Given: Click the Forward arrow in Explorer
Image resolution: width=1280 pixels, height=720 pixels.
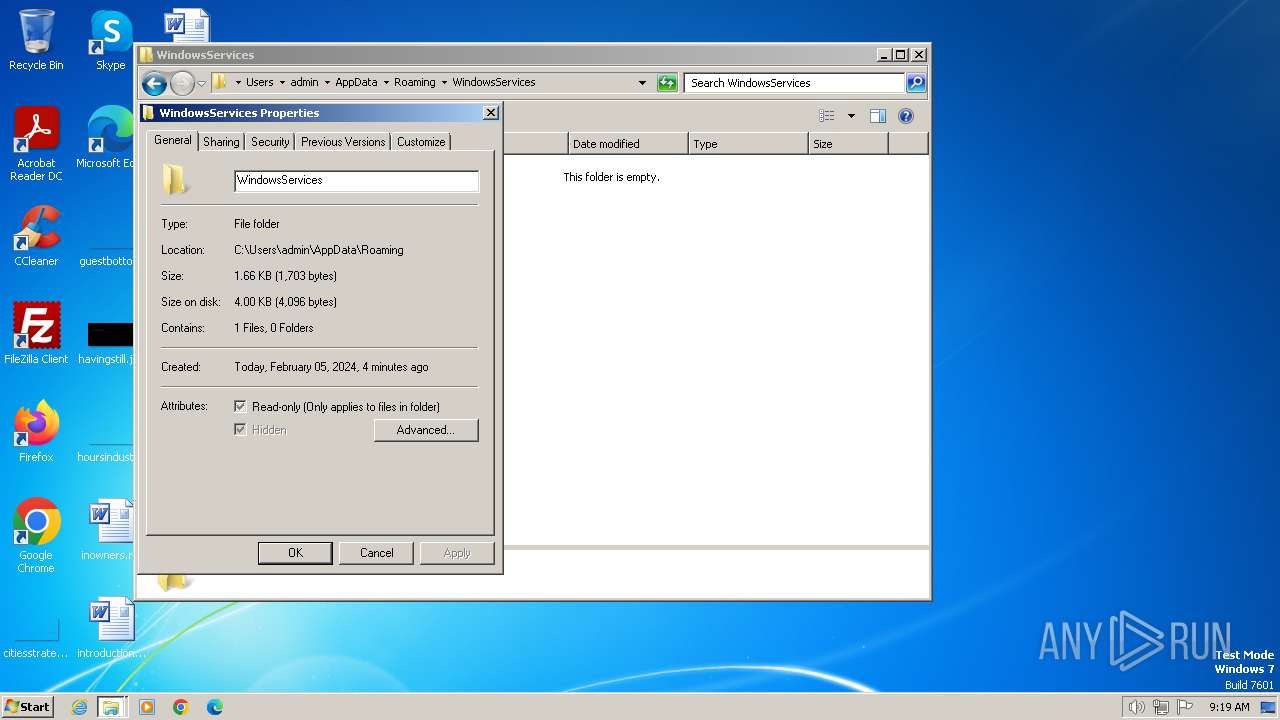Looking at the screenshot, I should 182,83.
